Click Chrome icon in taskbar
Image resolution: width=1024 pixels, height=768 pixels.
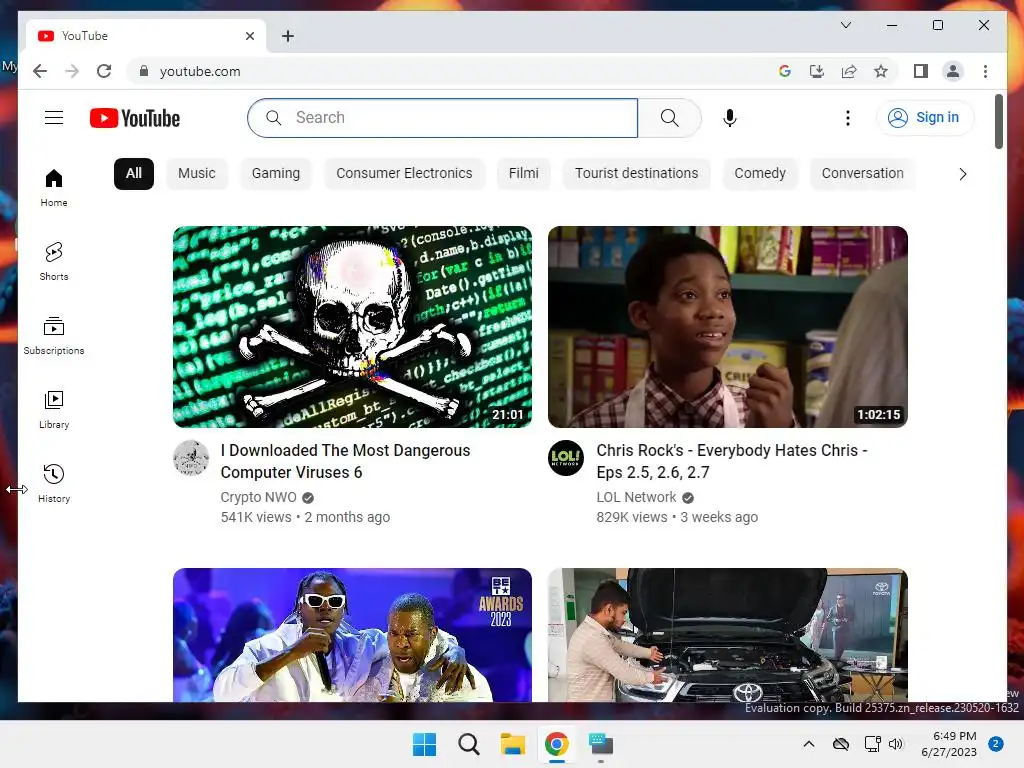[x=556, y=744]
